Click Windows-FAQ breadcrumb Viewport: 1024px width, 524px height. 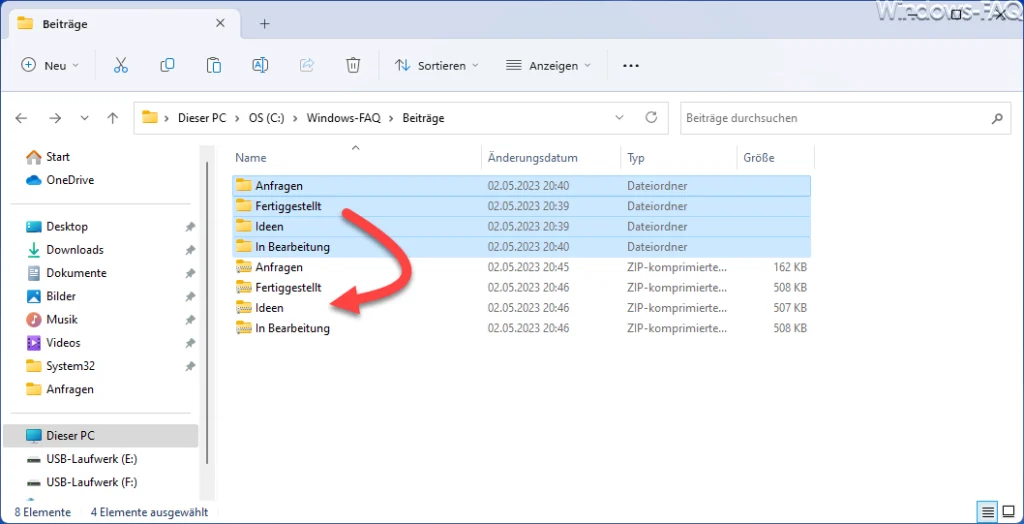click(344, 118)
